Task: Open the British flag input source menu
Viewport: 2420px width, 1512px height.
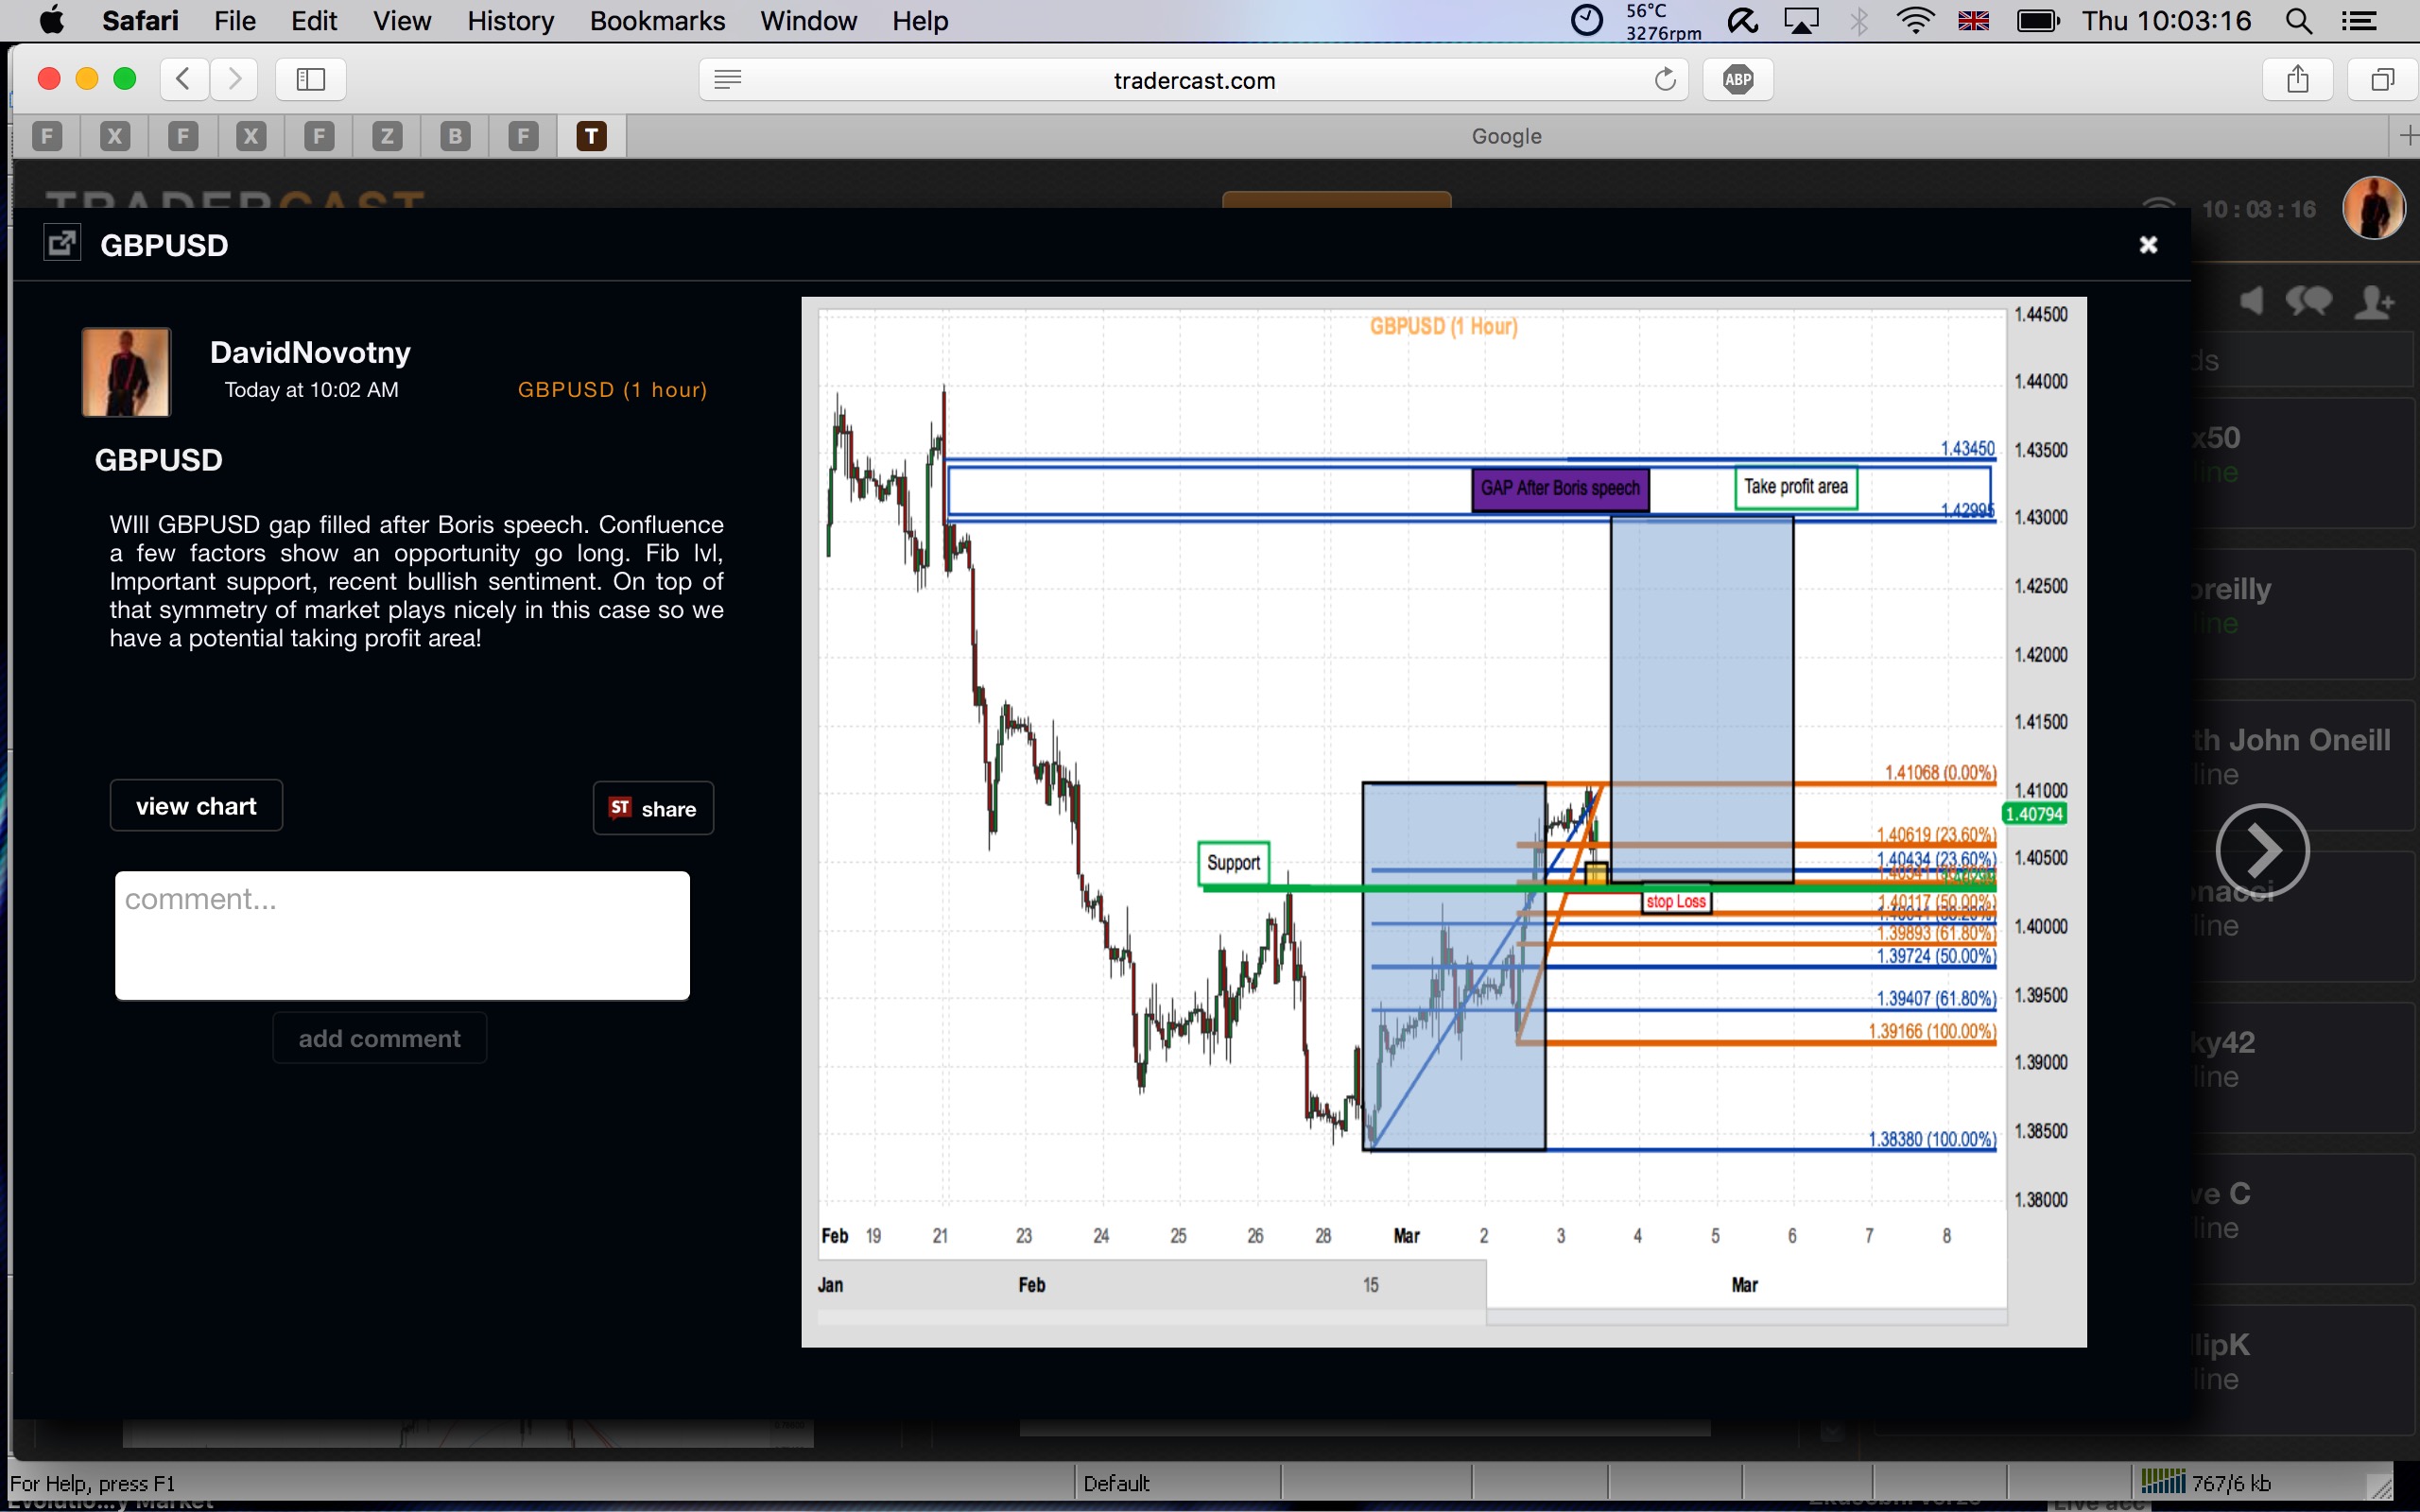Action: pos(1973,20)
